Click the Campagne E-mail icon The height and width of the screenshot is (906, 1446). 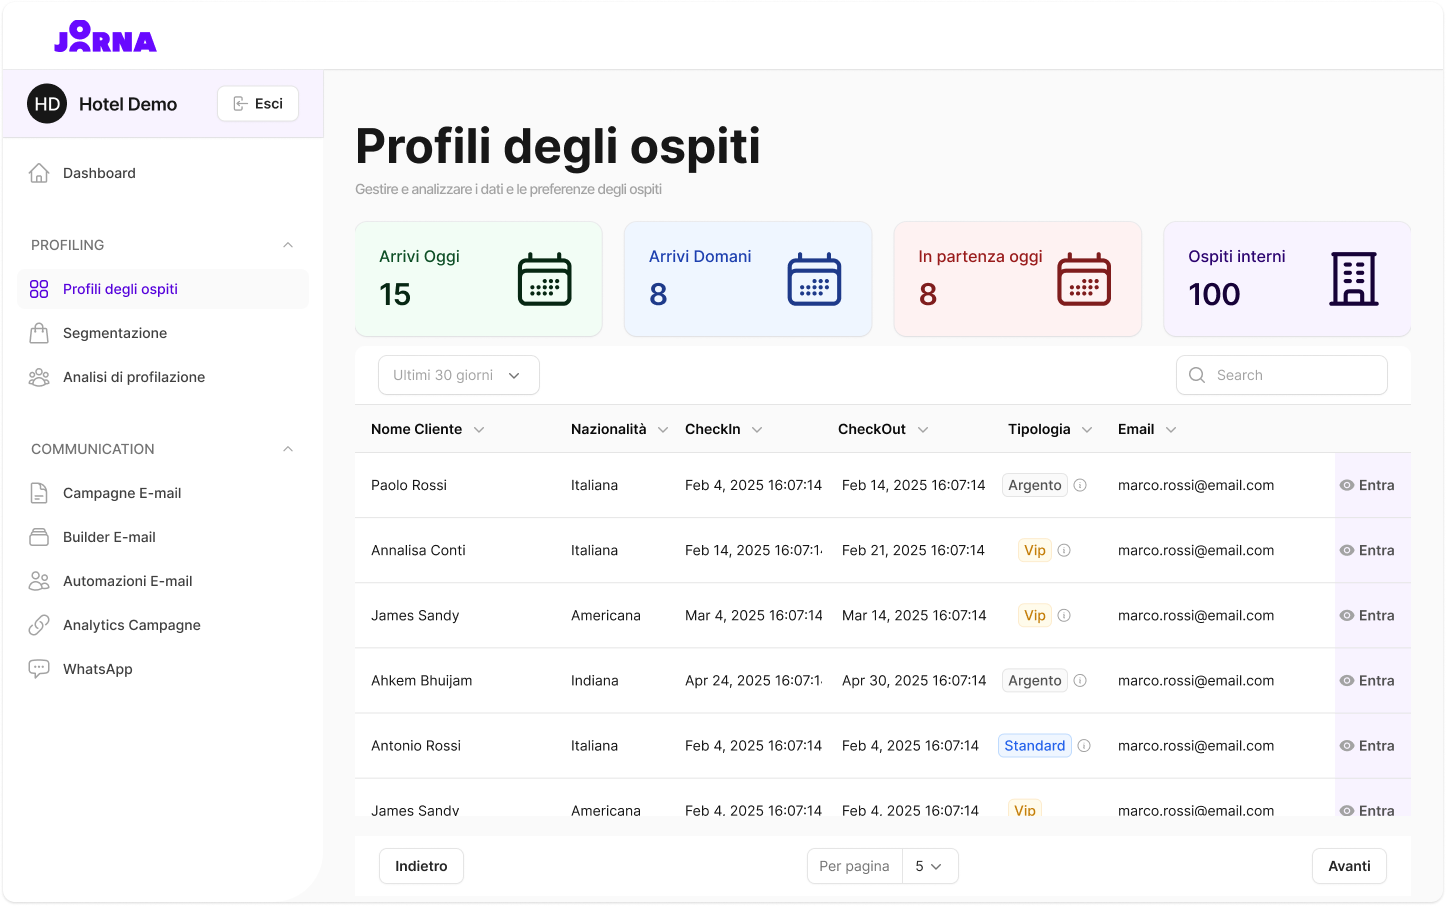click(x=39, y=493)
